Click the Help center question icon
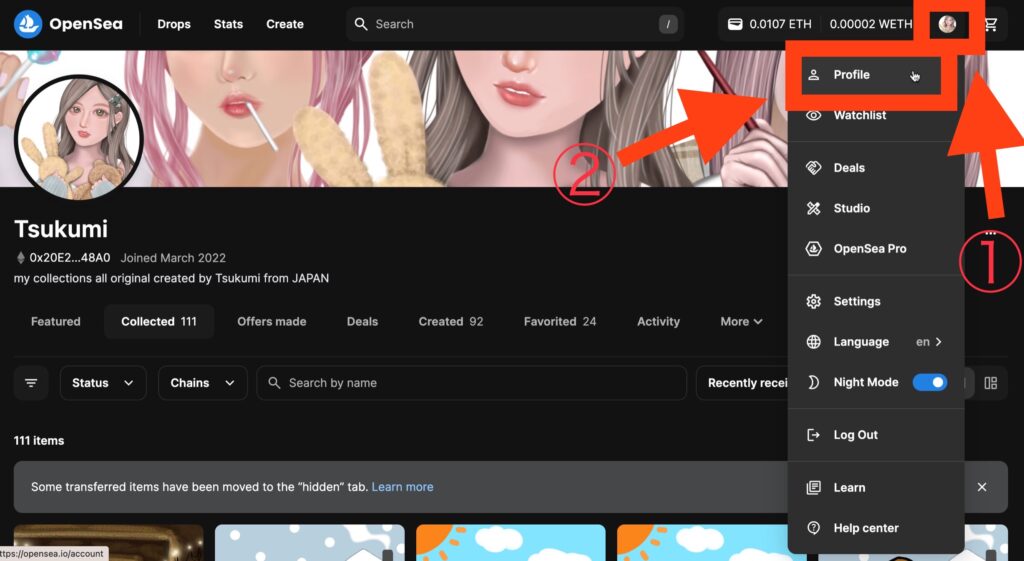 click(x=813, y=528)
